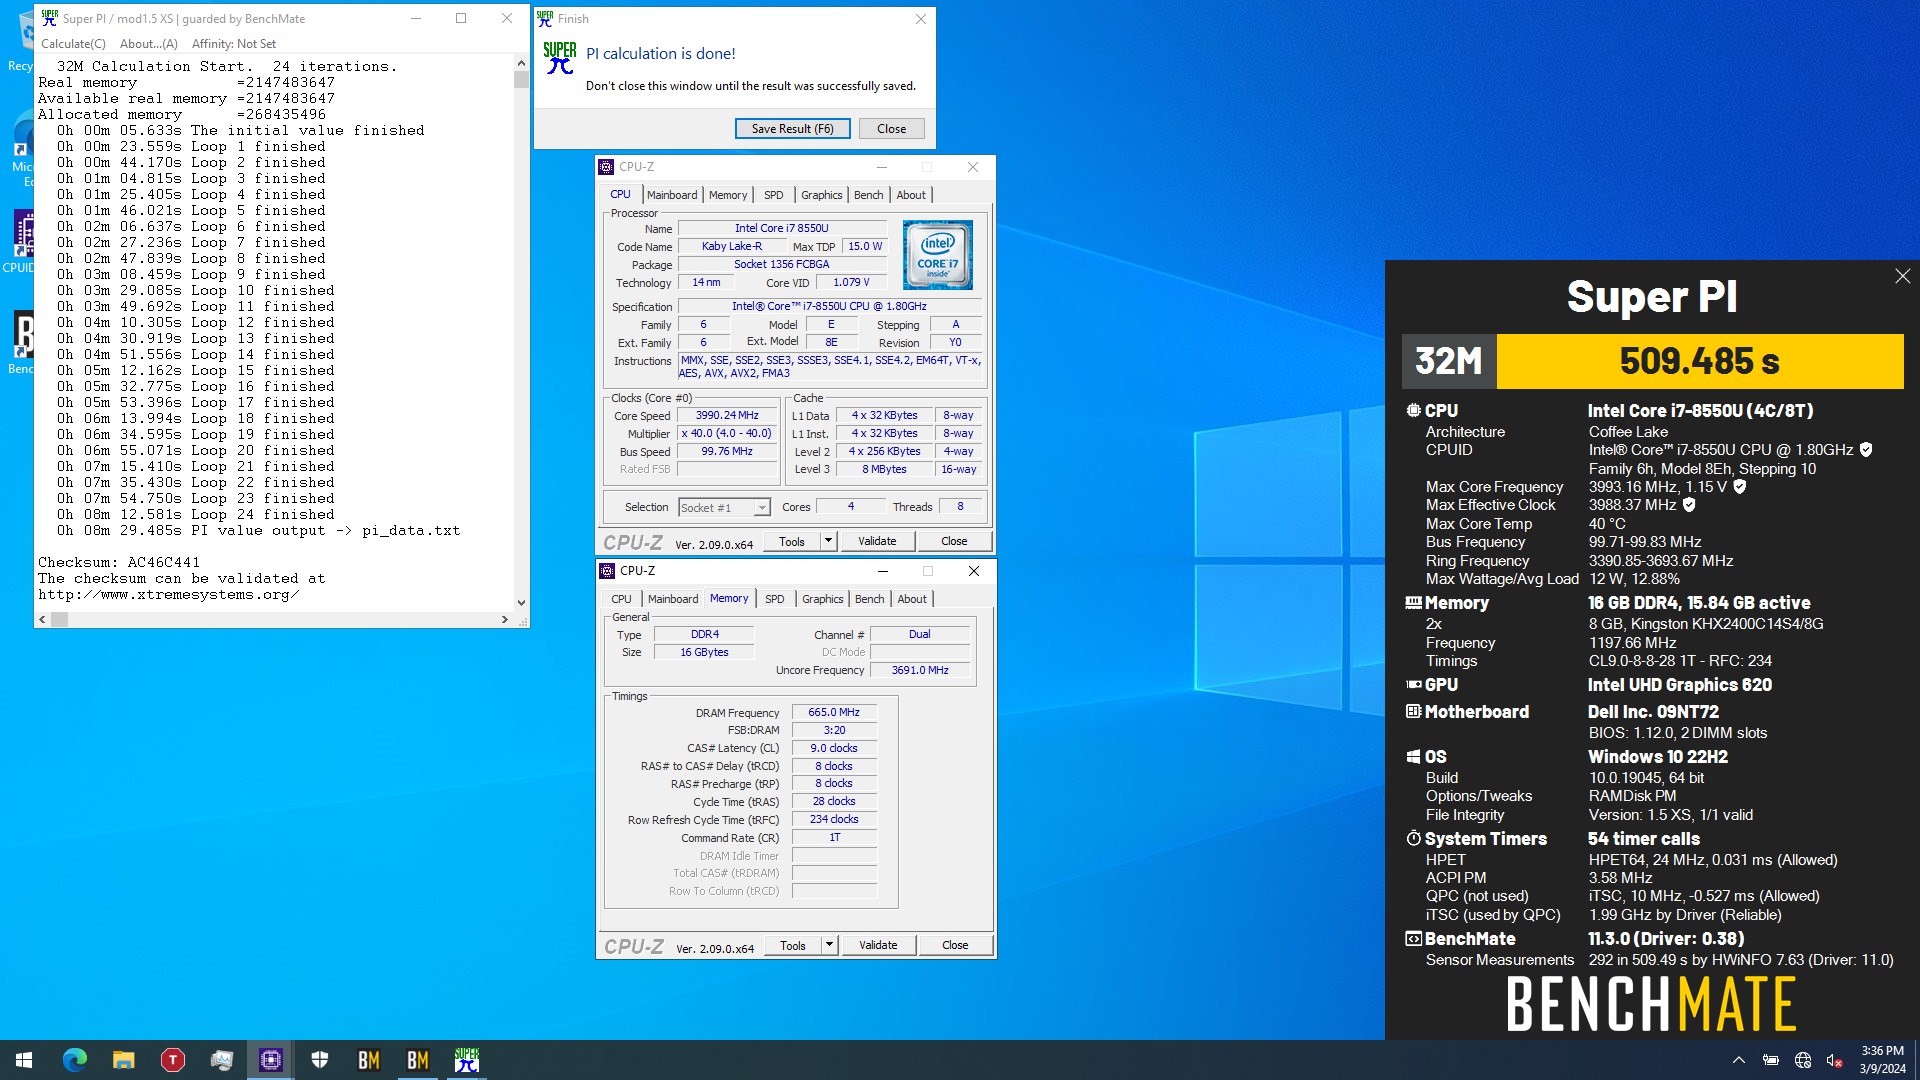Click the Max Core Frequency verified badge

pos(1740,486)
